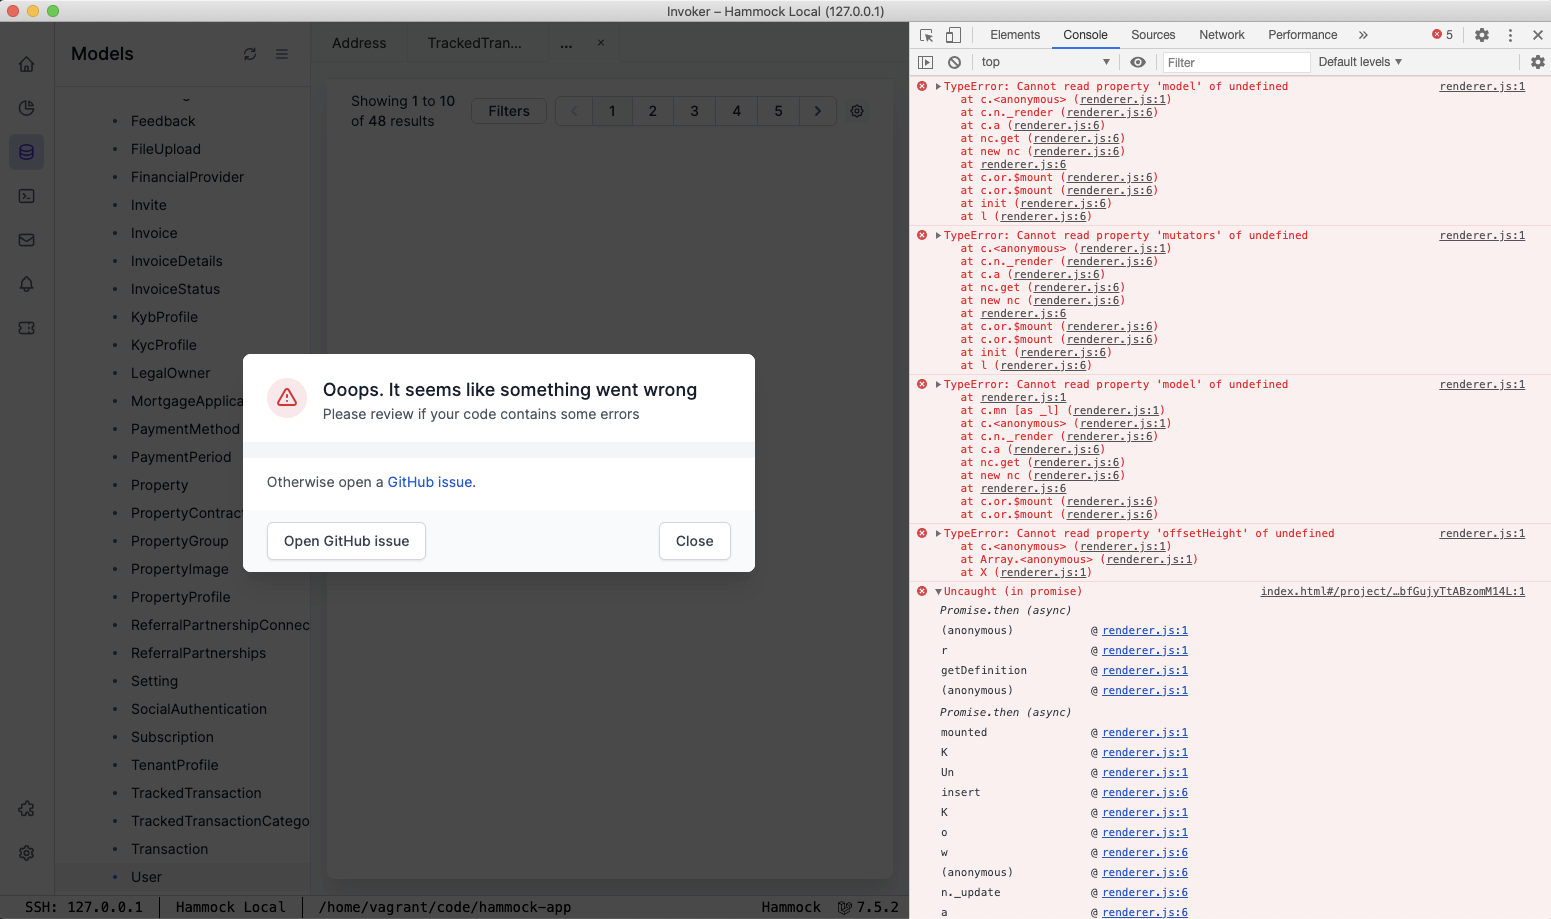Screen dimensions: 1551x919
Task: Select the pie chart analytics icon
Action: [26, 108]
